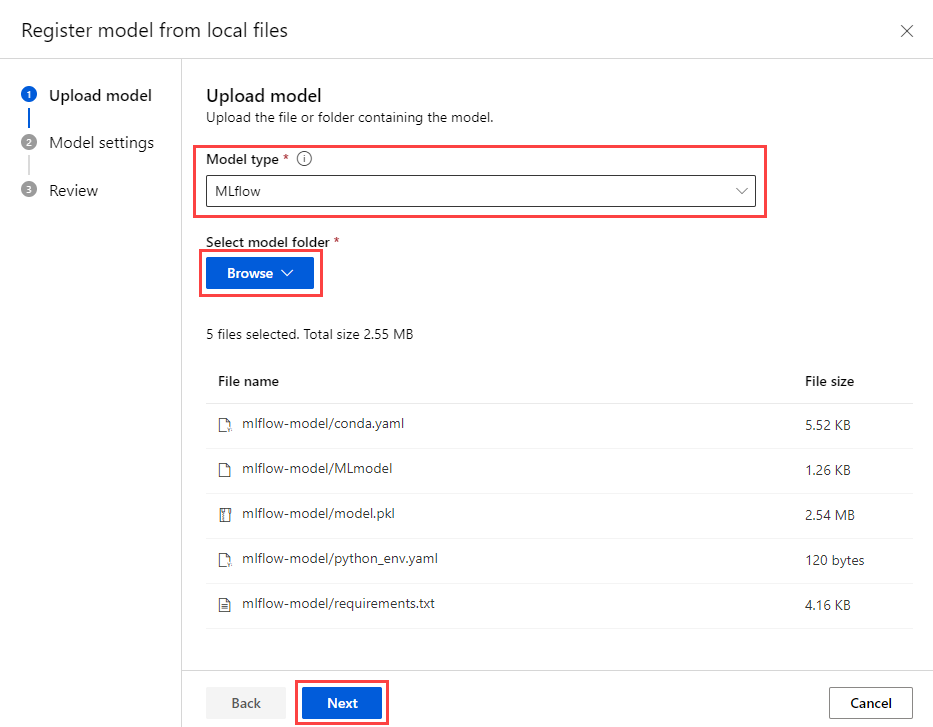Viewport: 933px width, 727px height.
Task: Go to the Model settings step
Action: (x=101, y=142)
